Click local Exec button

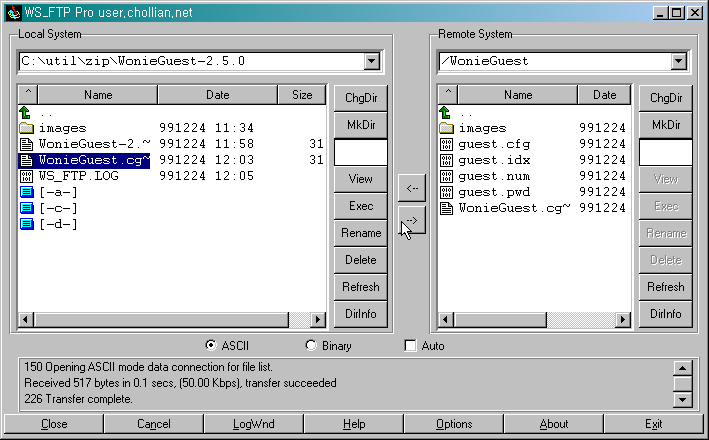(361, 206)
